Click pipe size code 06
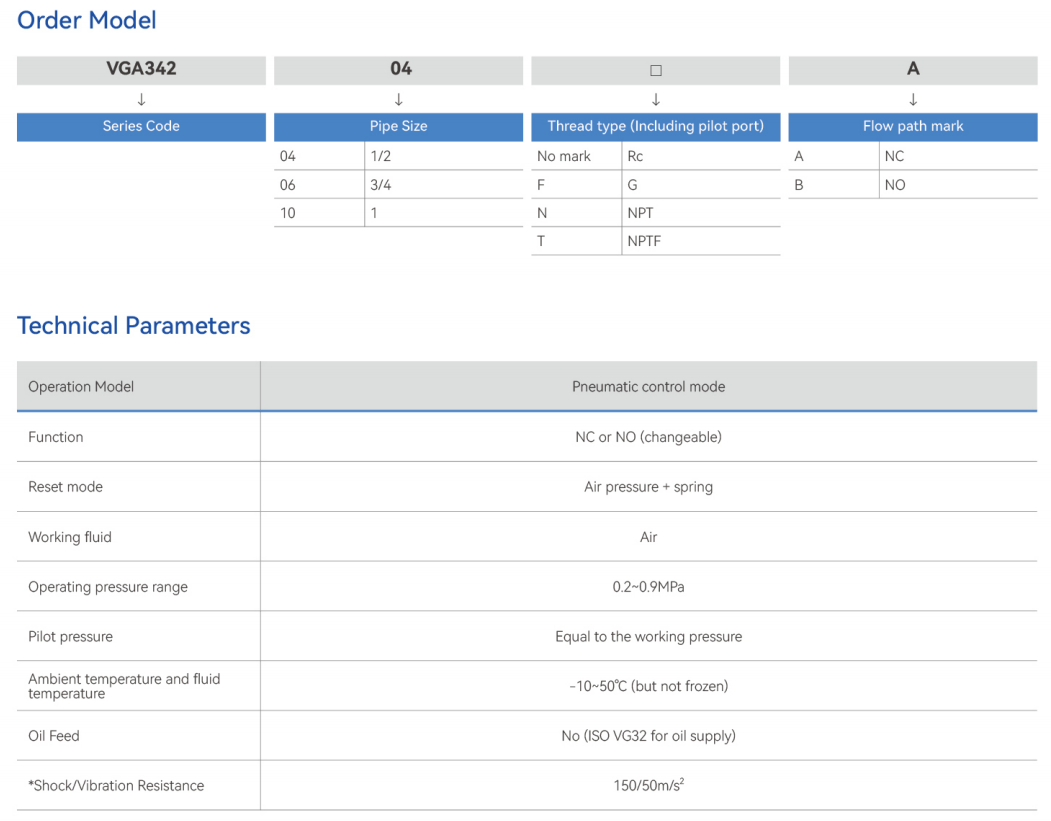Image resolution: width=1051 pixels, height=821 pixels. pyautogui.click(x=288, y=185)
